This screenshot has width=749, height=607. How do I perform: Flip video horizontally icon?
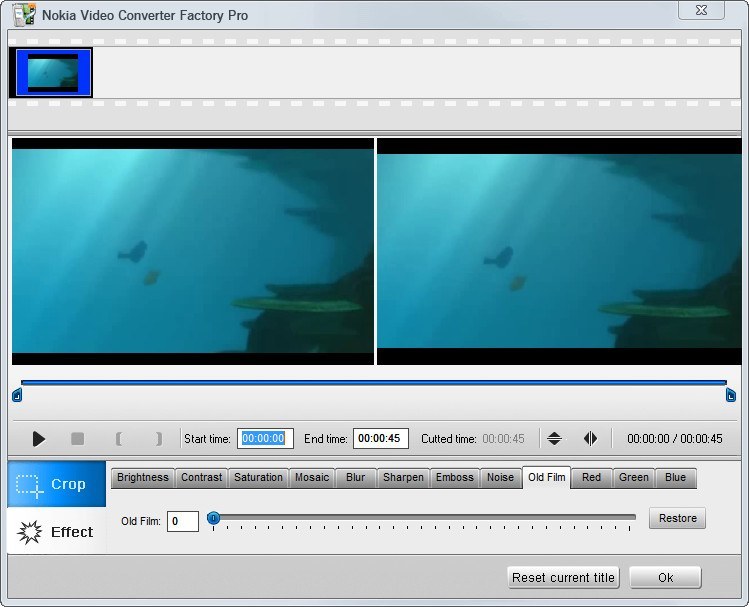click(x=590, y=438)
